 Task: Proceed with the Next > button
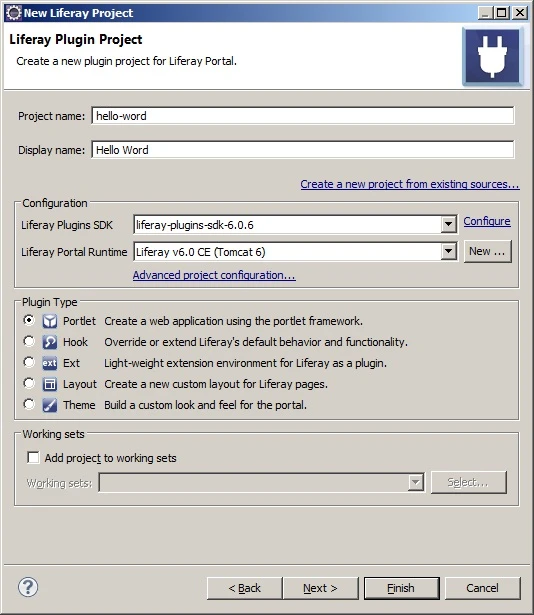[x=321, y=588]
